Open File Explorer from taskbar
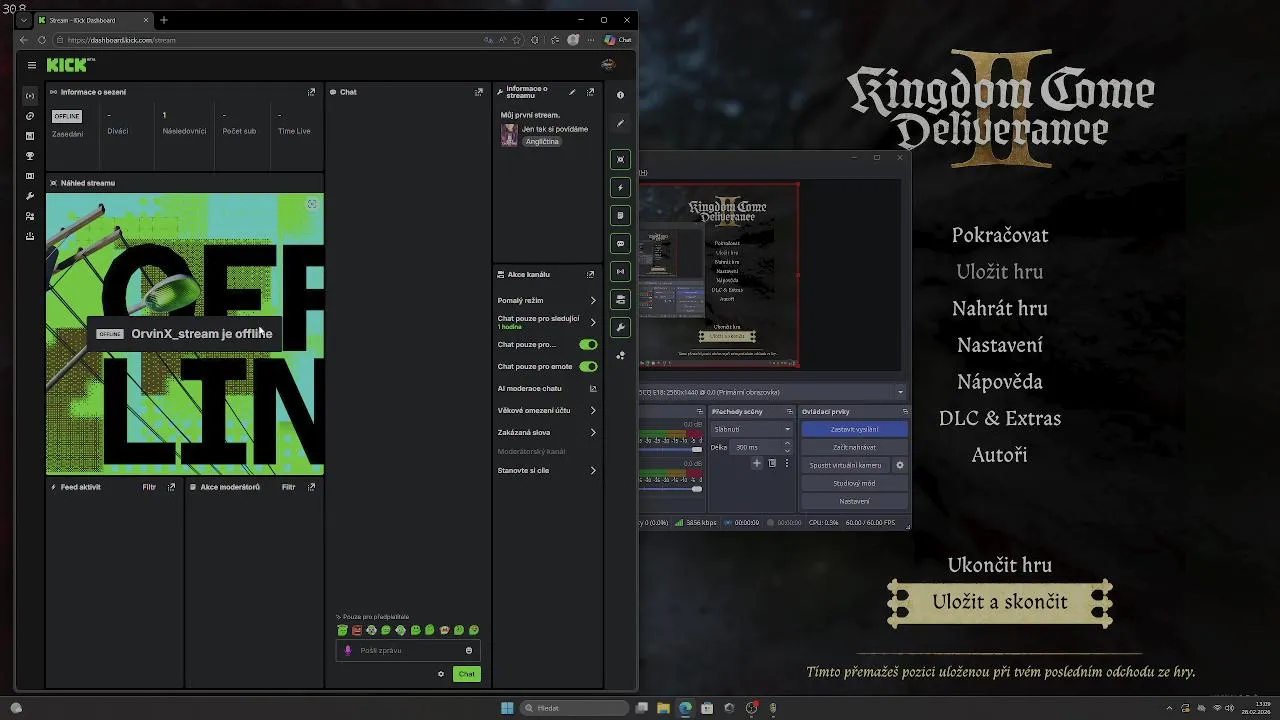Viewport: 1280px width, 720px height. 663,708
